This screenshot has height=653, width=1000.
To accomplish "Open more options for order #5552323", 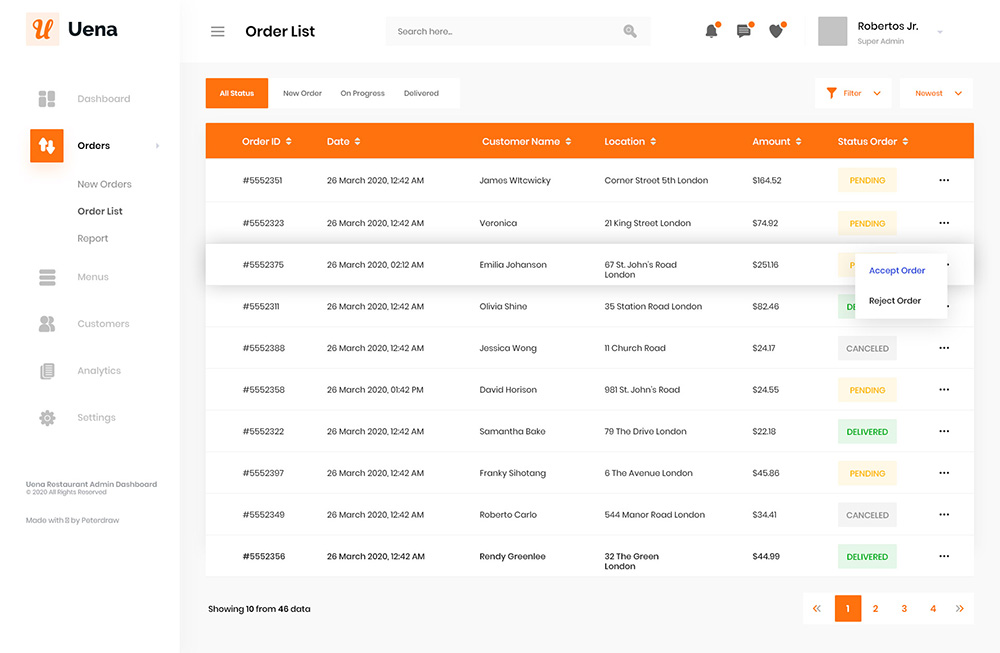I will coord(944,223).
